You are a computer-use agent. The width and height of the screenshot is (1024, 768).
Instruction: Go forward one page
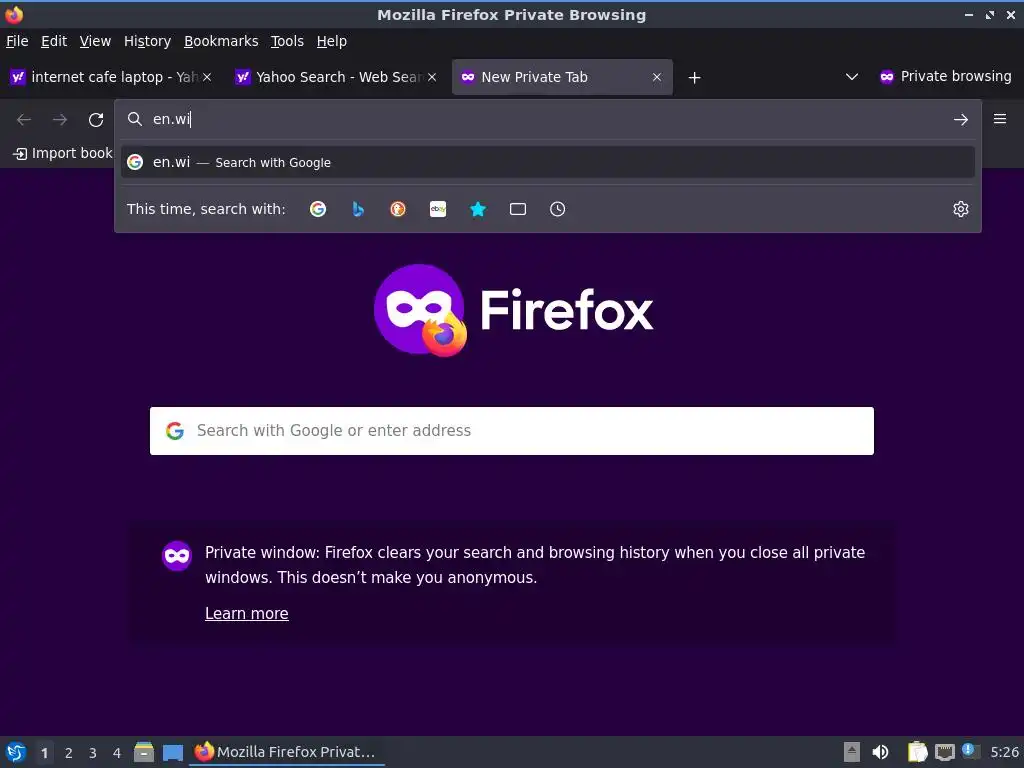pyautogui.click(x=60, y=120)
